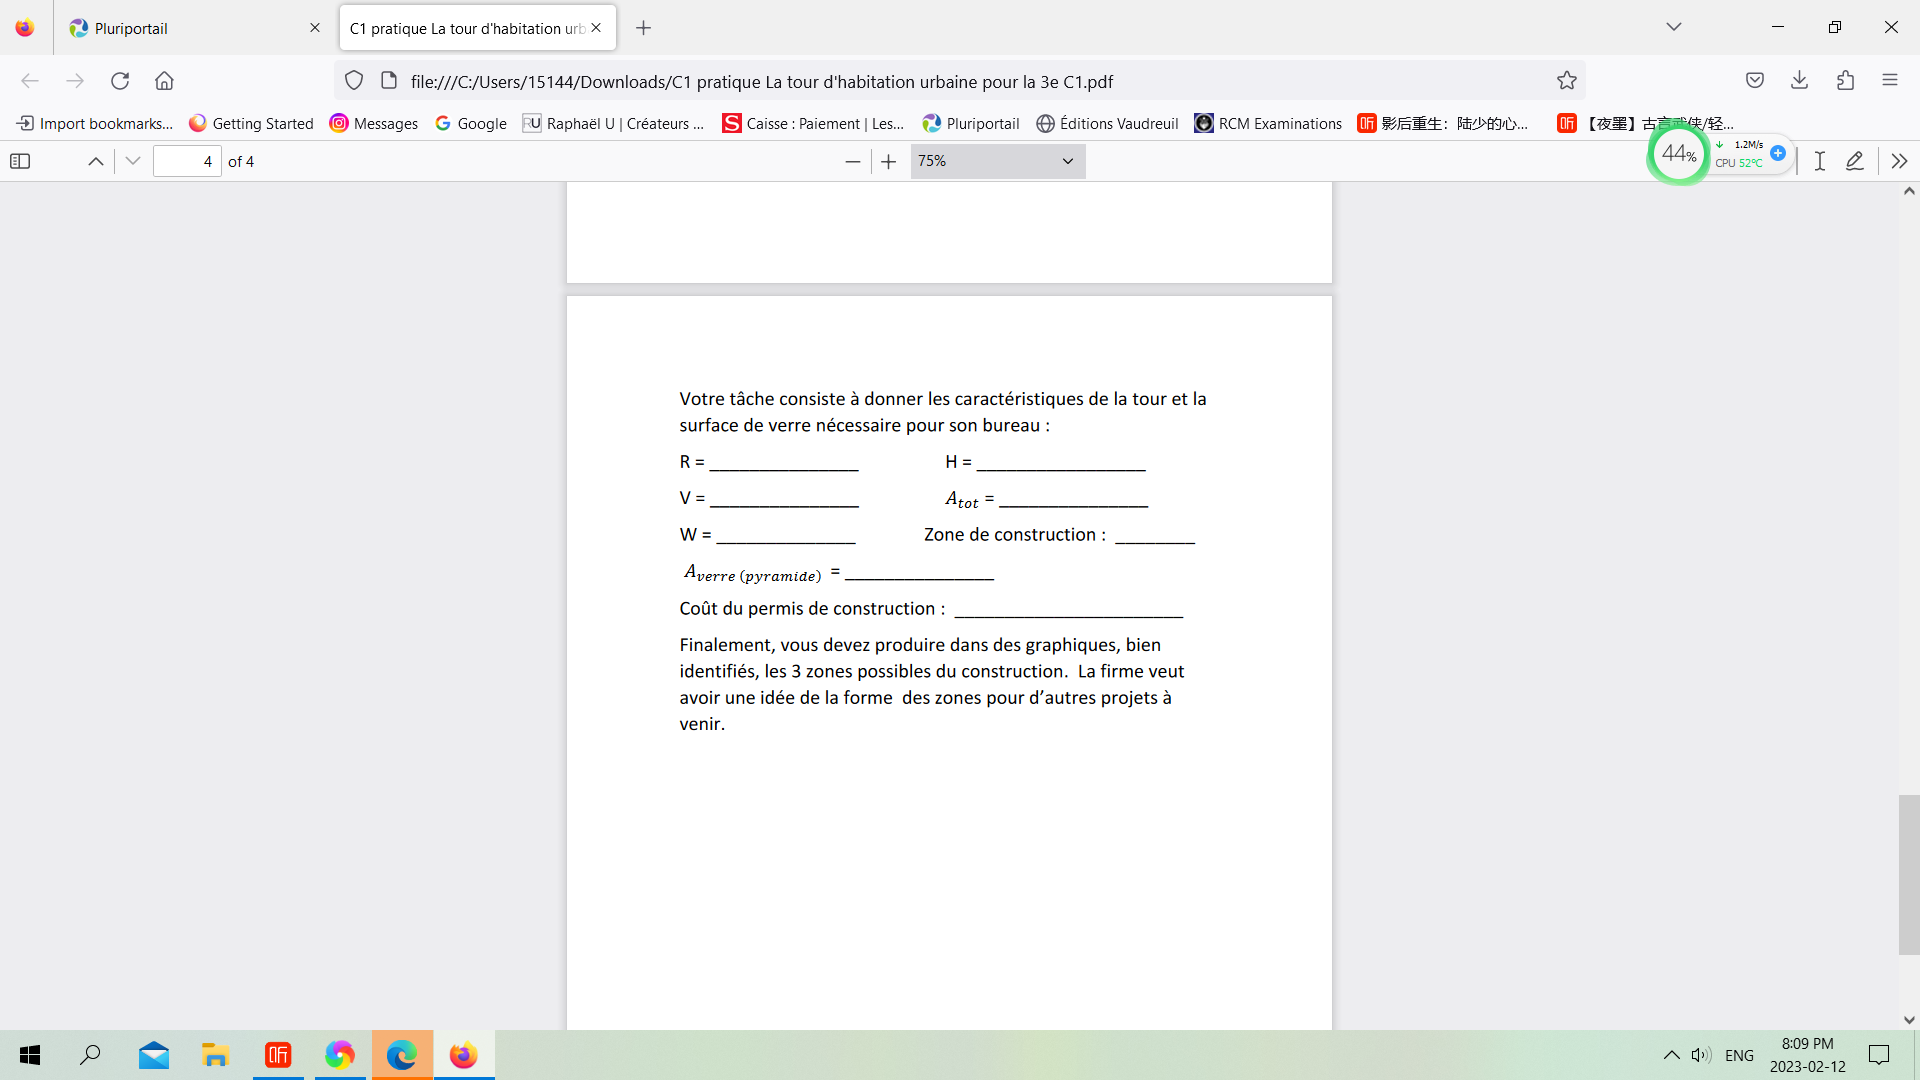
Task: Open the Éditions Vaudreuil bookmark
Action: coord(1107,123)
